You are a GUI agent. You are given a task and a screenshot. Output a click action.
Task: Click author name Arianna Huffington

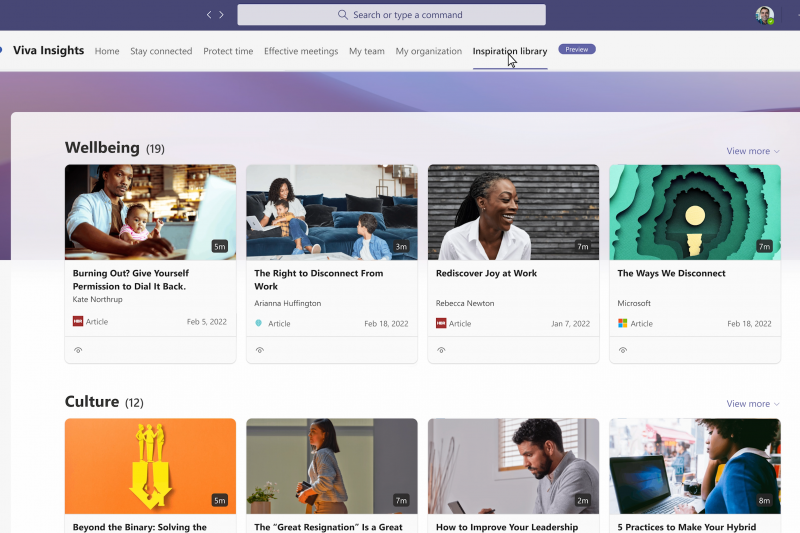288,303
